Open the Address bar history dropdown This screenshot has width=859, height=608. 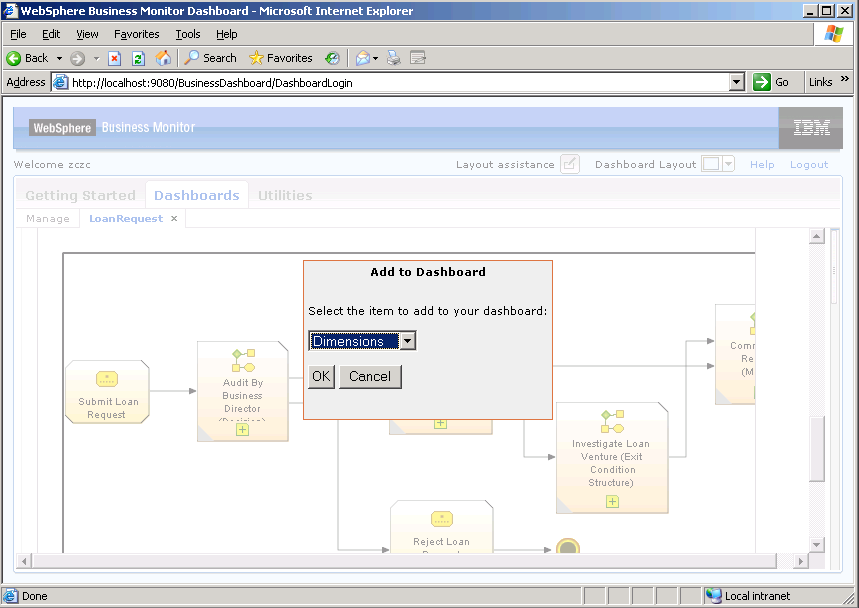click(737, 82)
